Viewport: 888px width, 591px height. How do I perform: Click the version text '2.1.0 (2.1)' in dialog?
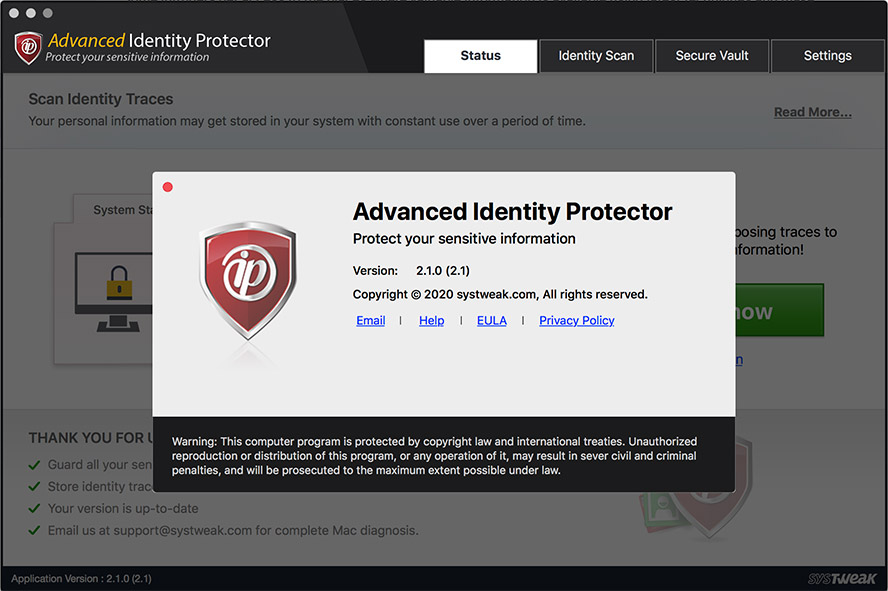(x=443, y=271)
